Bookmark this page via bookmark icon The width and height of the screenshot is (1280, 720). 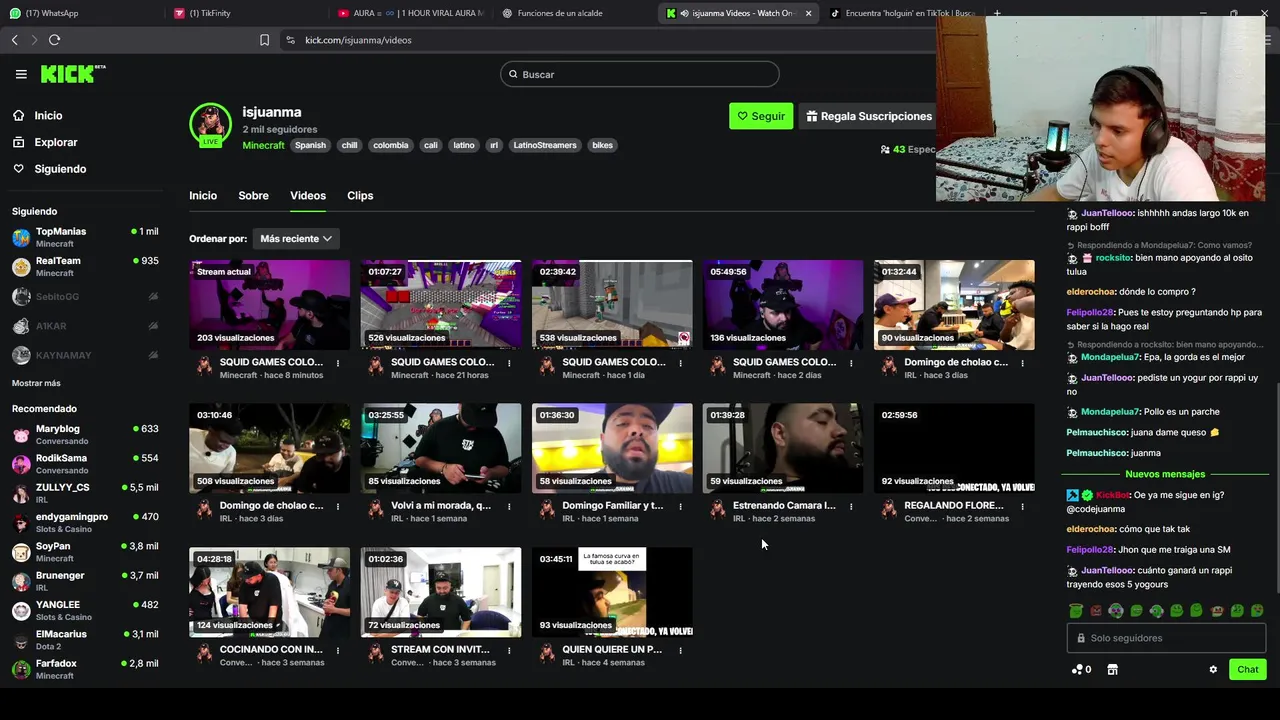click(x=264, y=40)
